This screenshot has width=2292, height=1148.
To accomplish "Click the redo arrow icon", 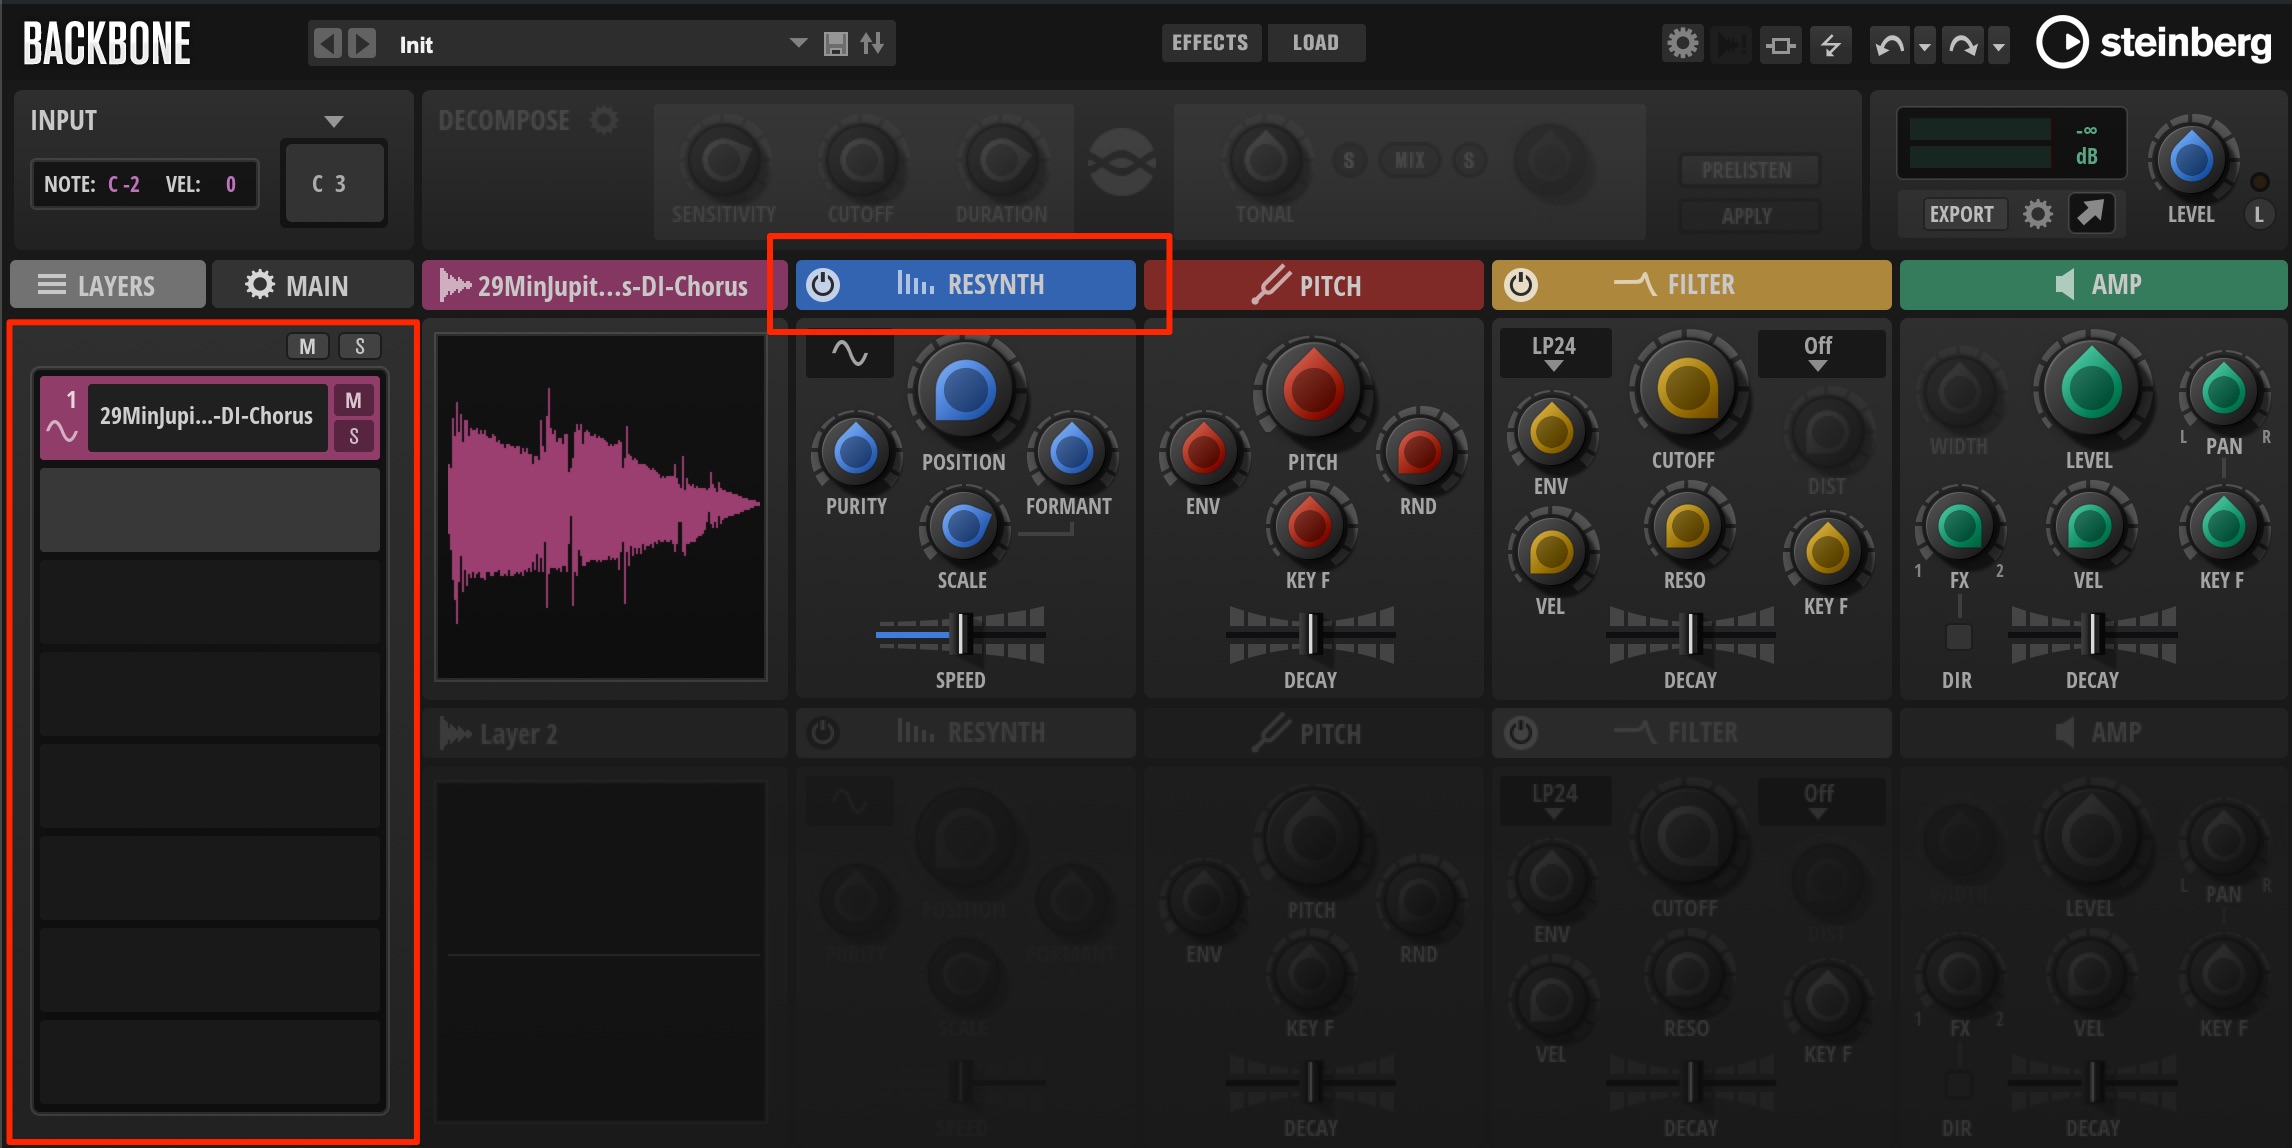I will coord(1963,45).
